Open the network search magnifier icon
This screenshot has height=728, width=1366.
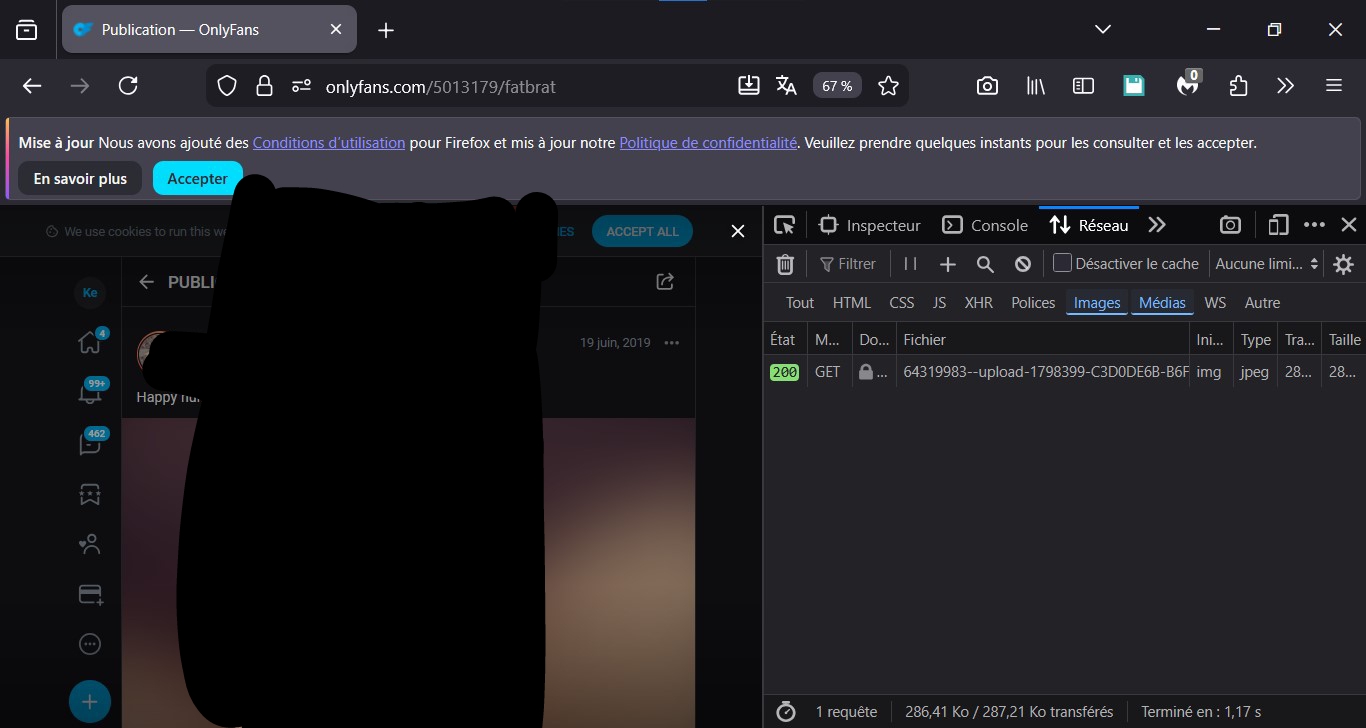(985, 264)
